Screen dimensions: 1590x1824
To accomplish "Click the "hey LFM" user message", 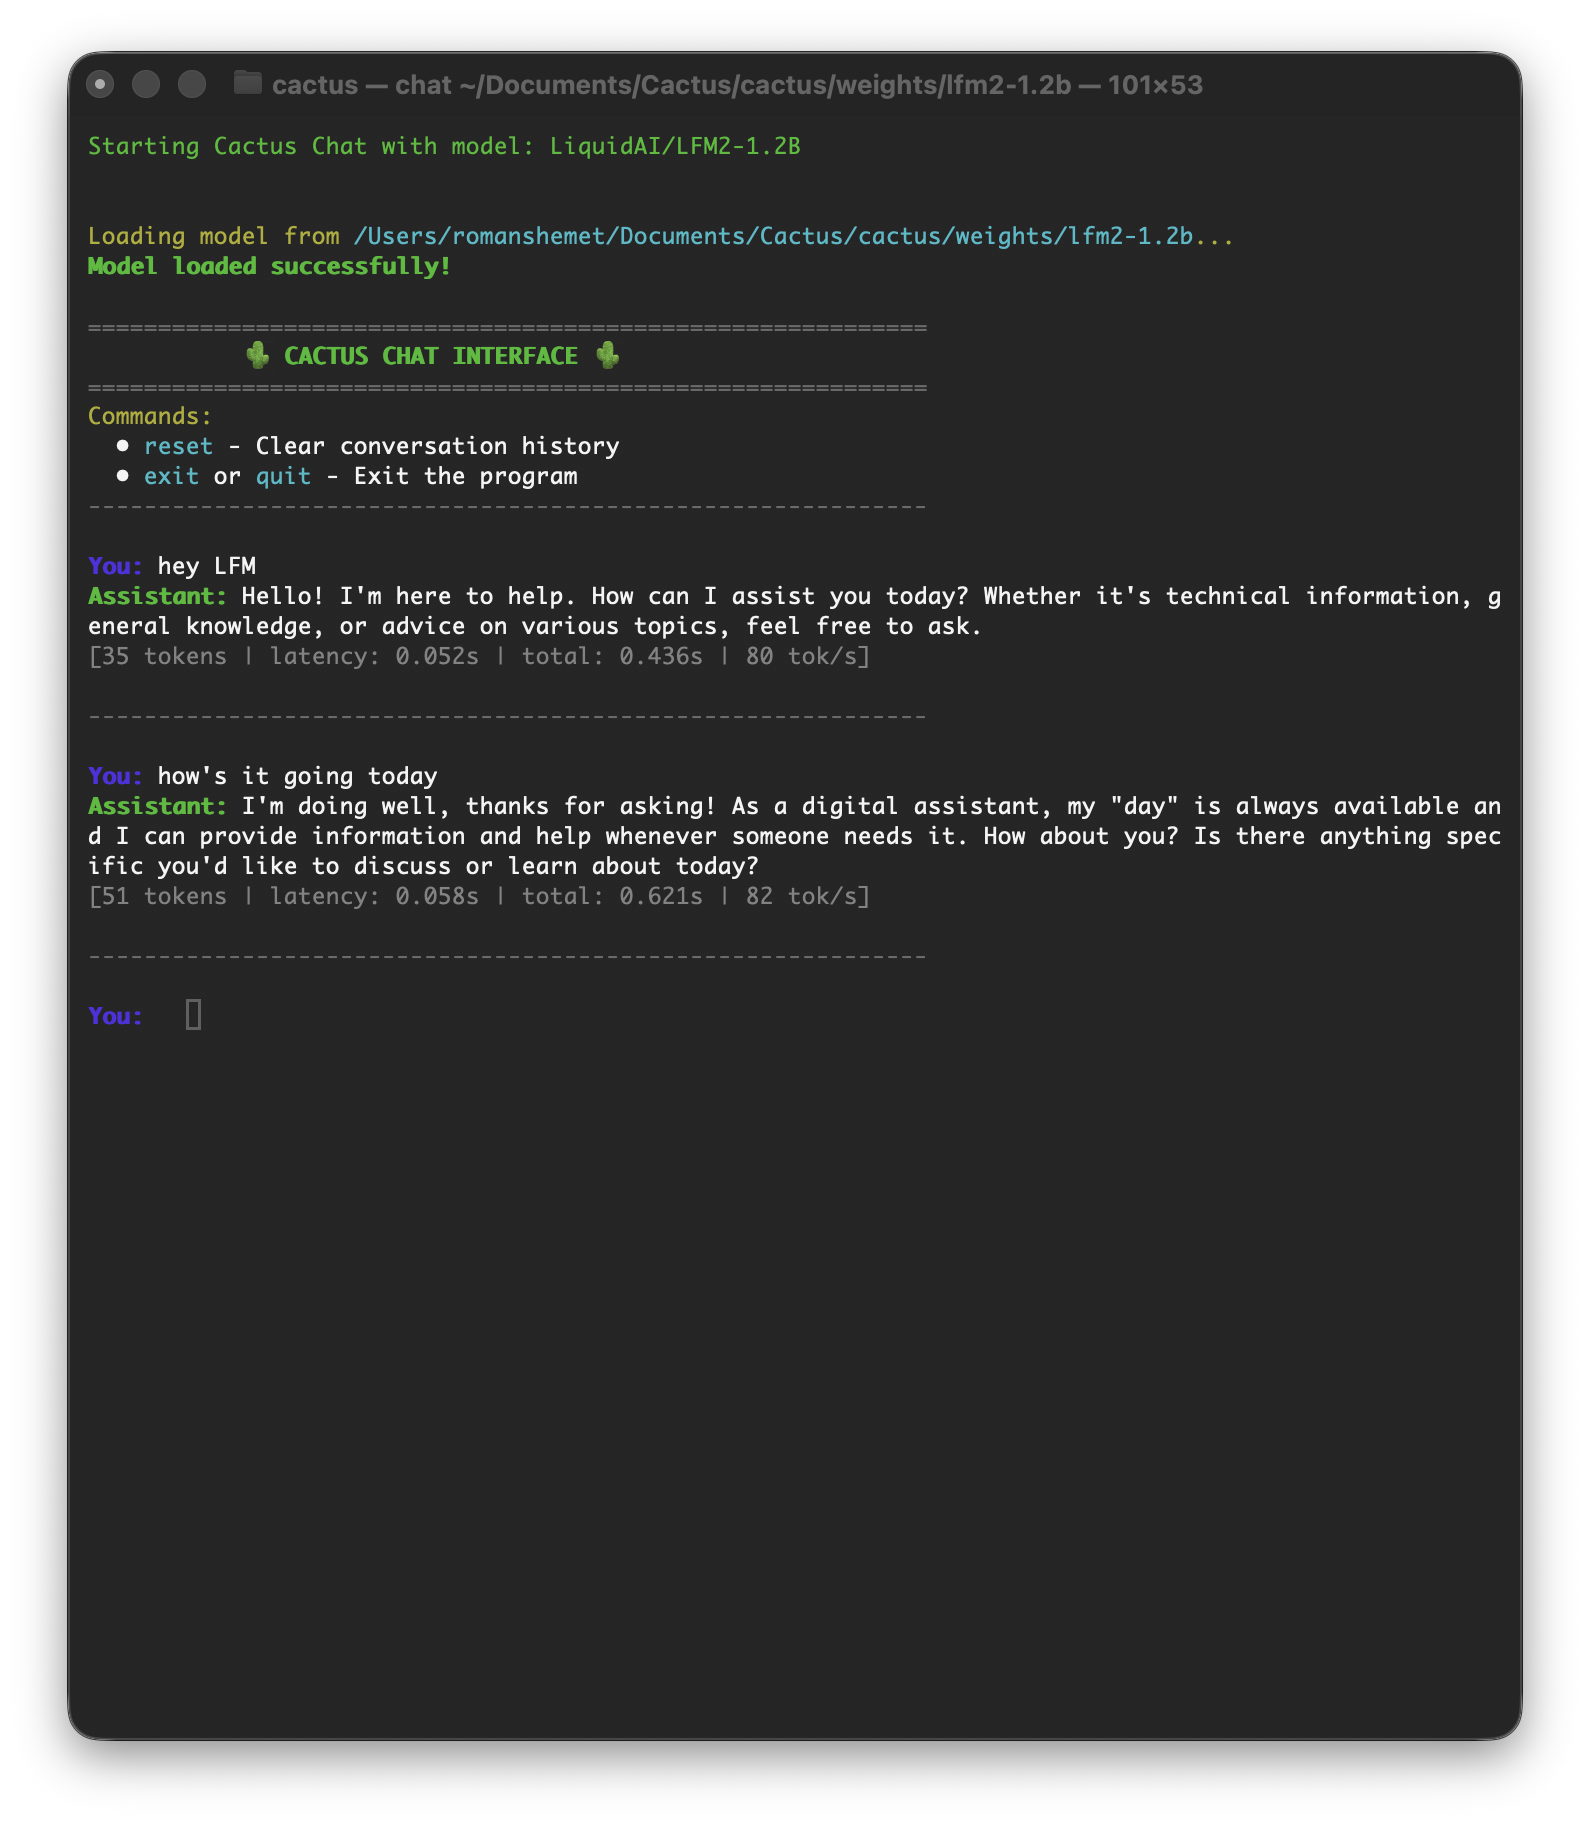I will [206, 566].
